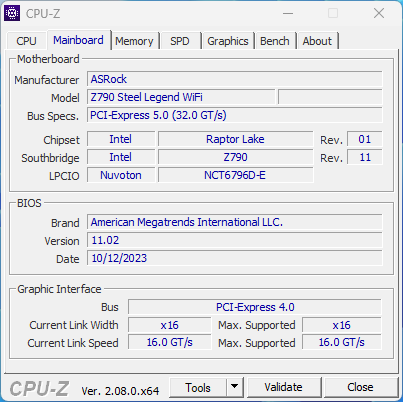The width and height of the screenshot is (403, 402).
Task: Click the Tools button
Action: tap(198, 387)
